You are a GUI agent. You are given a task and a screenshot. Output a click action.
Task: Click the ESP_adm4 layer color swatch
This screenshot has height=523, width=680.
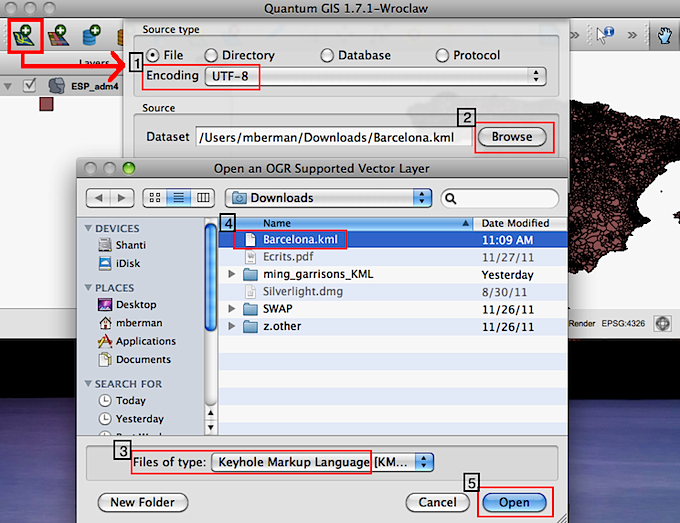point(46,104)
